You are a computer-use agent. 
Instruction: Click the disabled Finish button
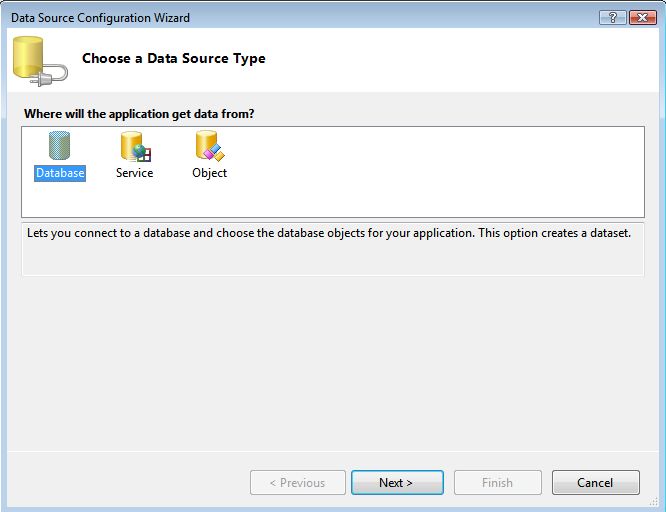click(497, 483)
